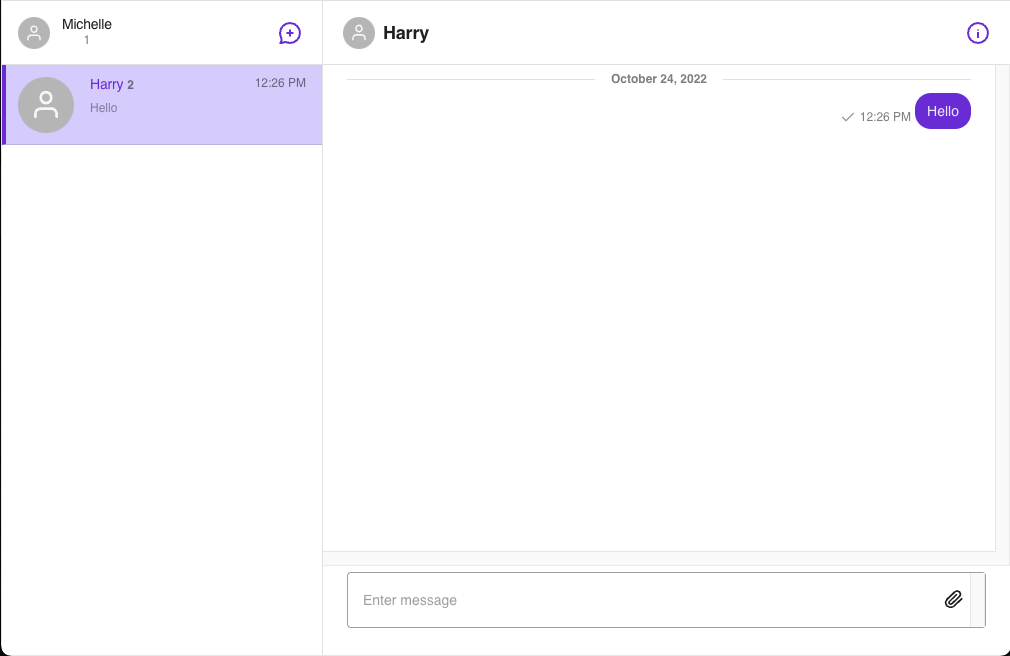1010x656 pixels.
Task: Start a new chat with the plus bubble icon
Action: tap(290, 33)
